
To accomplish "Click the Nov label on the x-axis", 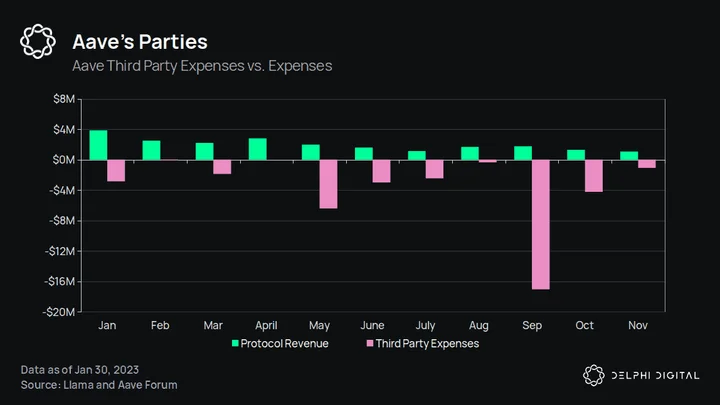I will pos(638,326).
